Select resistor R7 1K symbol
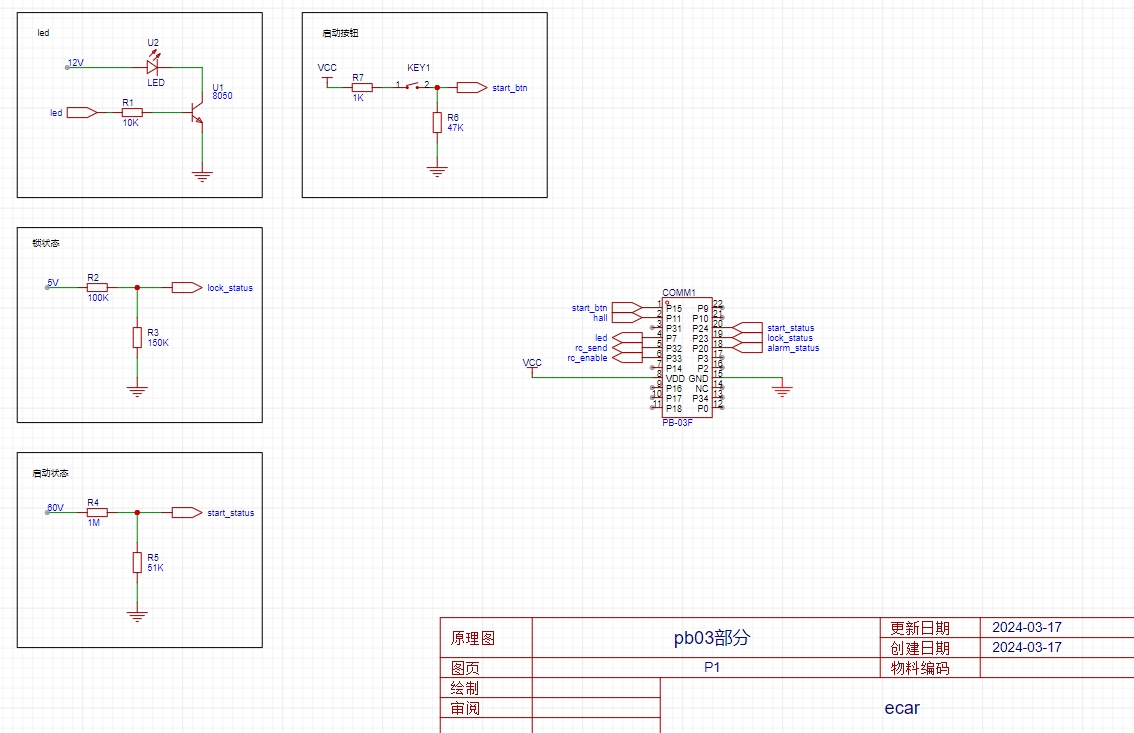The width and height of the screenshot is (1134, 733). 362,87
